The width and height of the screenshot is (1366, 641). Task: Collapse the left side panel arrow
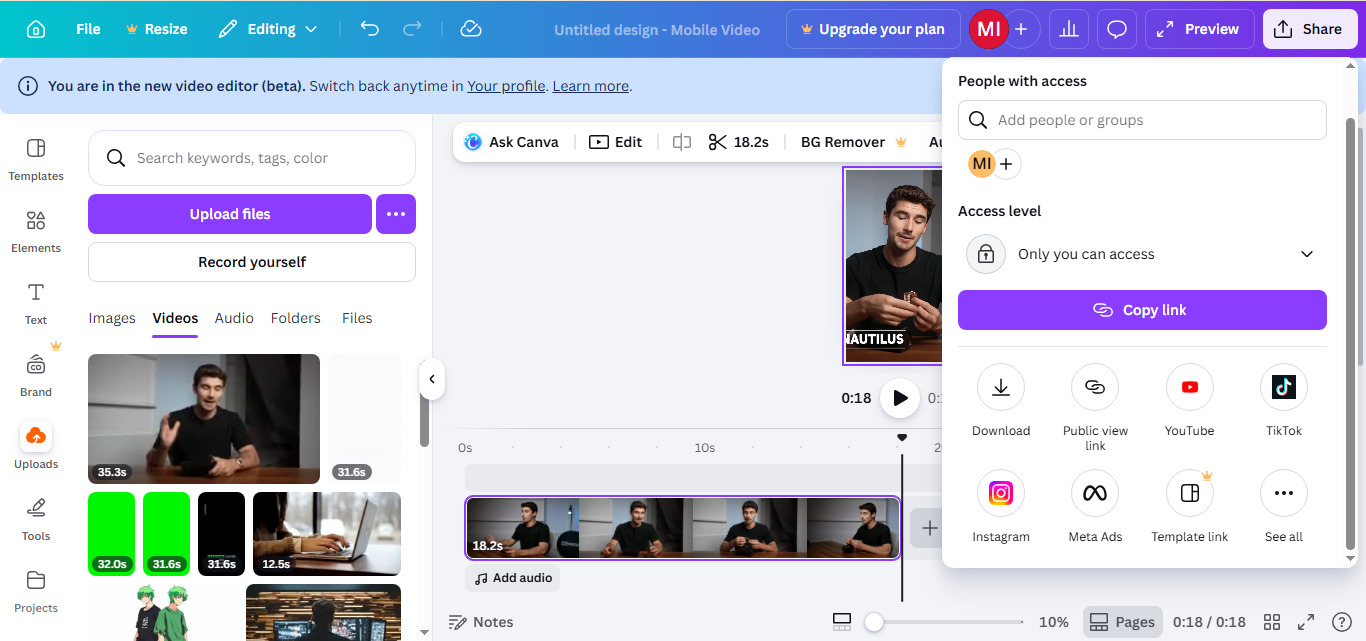[432, 379]
